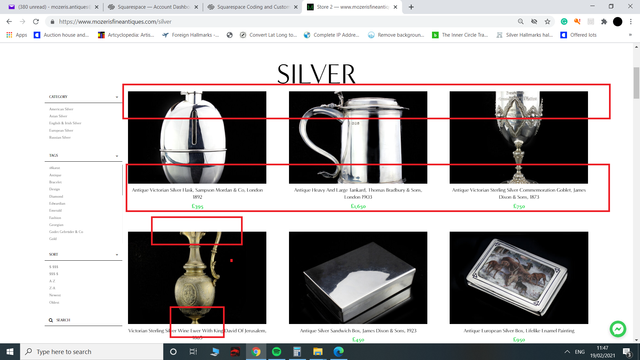
Task: Switch to the mozeris.antiques mail tab
Action: tap(53, 7)
